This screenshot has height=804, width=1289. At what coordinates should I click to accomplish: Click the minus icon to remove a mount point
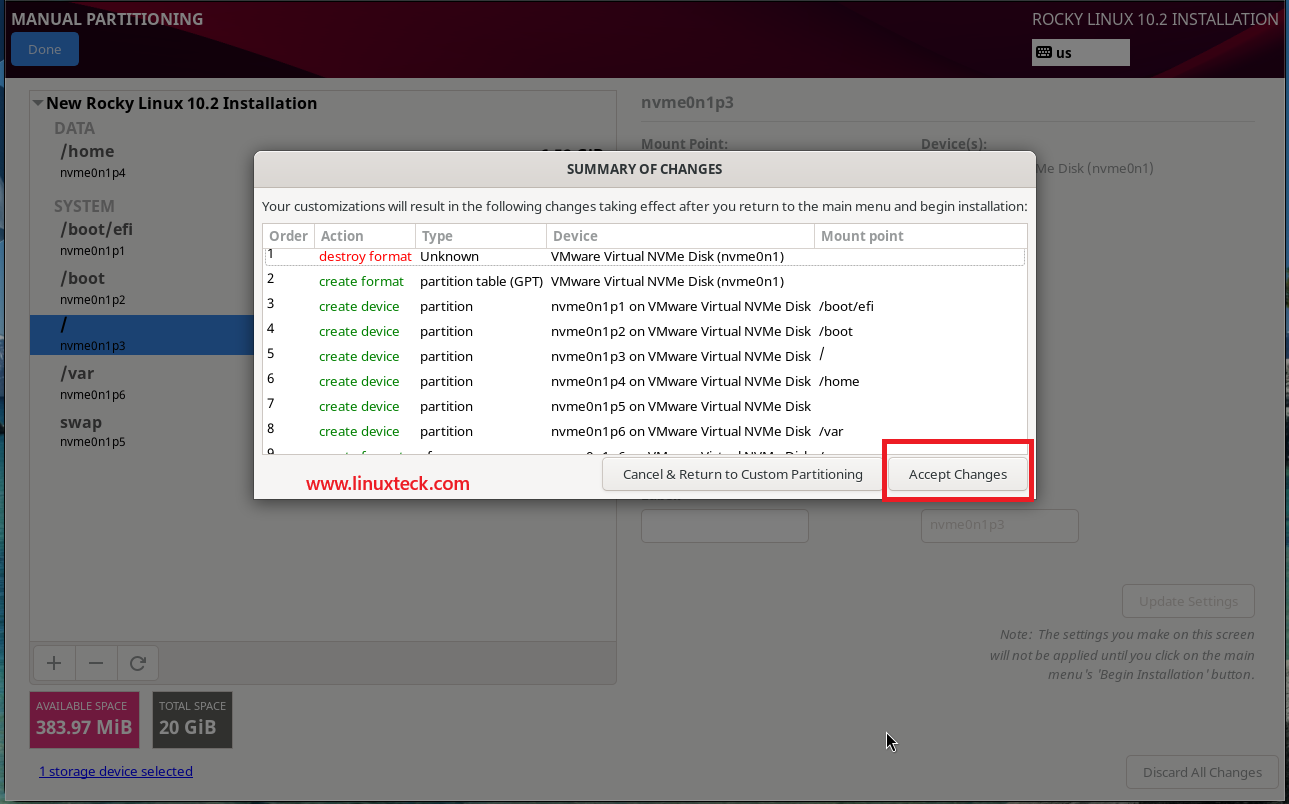96,663
